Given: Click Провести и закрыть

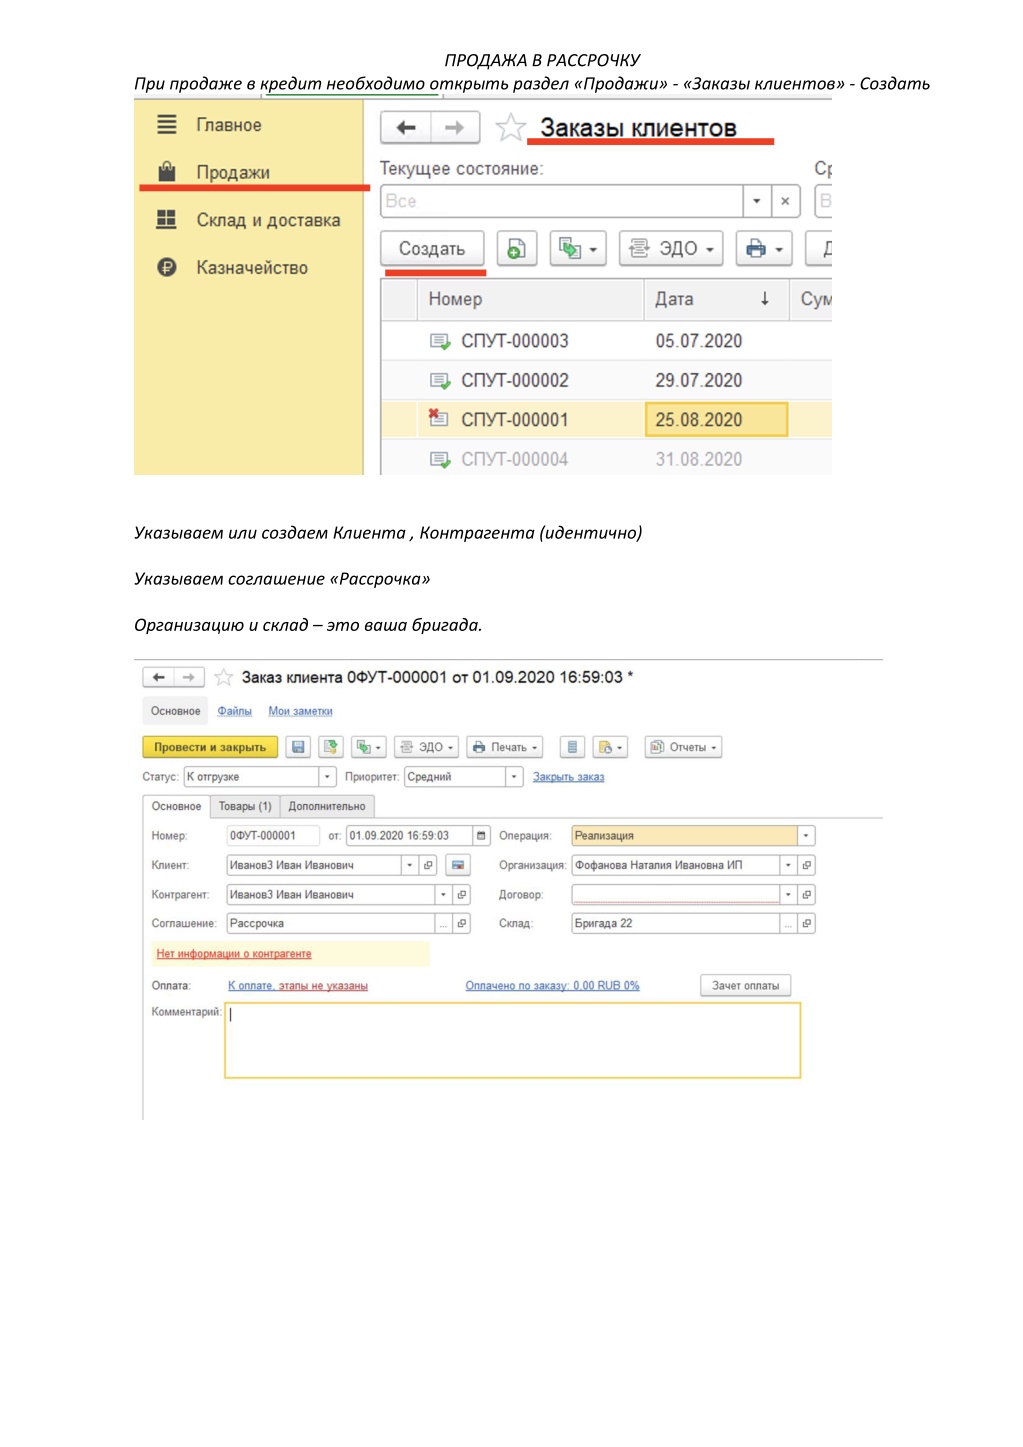Looking at the screenshot, I should 210,747.
